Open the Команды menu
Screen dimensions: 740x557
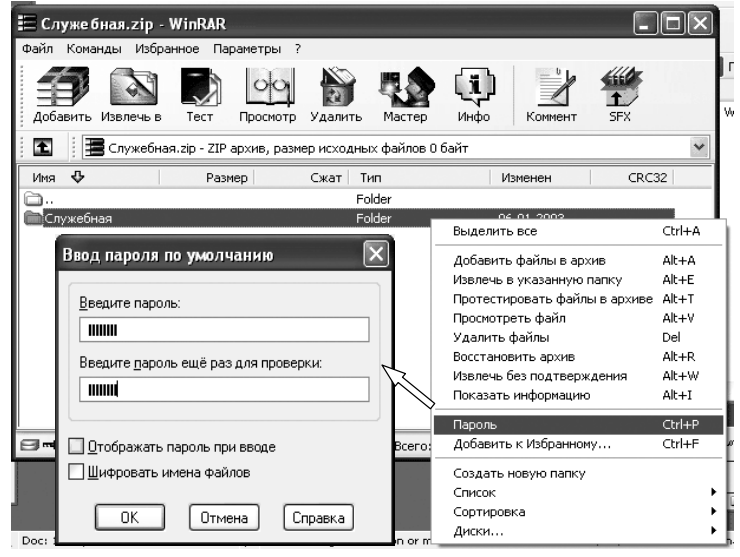94,49
